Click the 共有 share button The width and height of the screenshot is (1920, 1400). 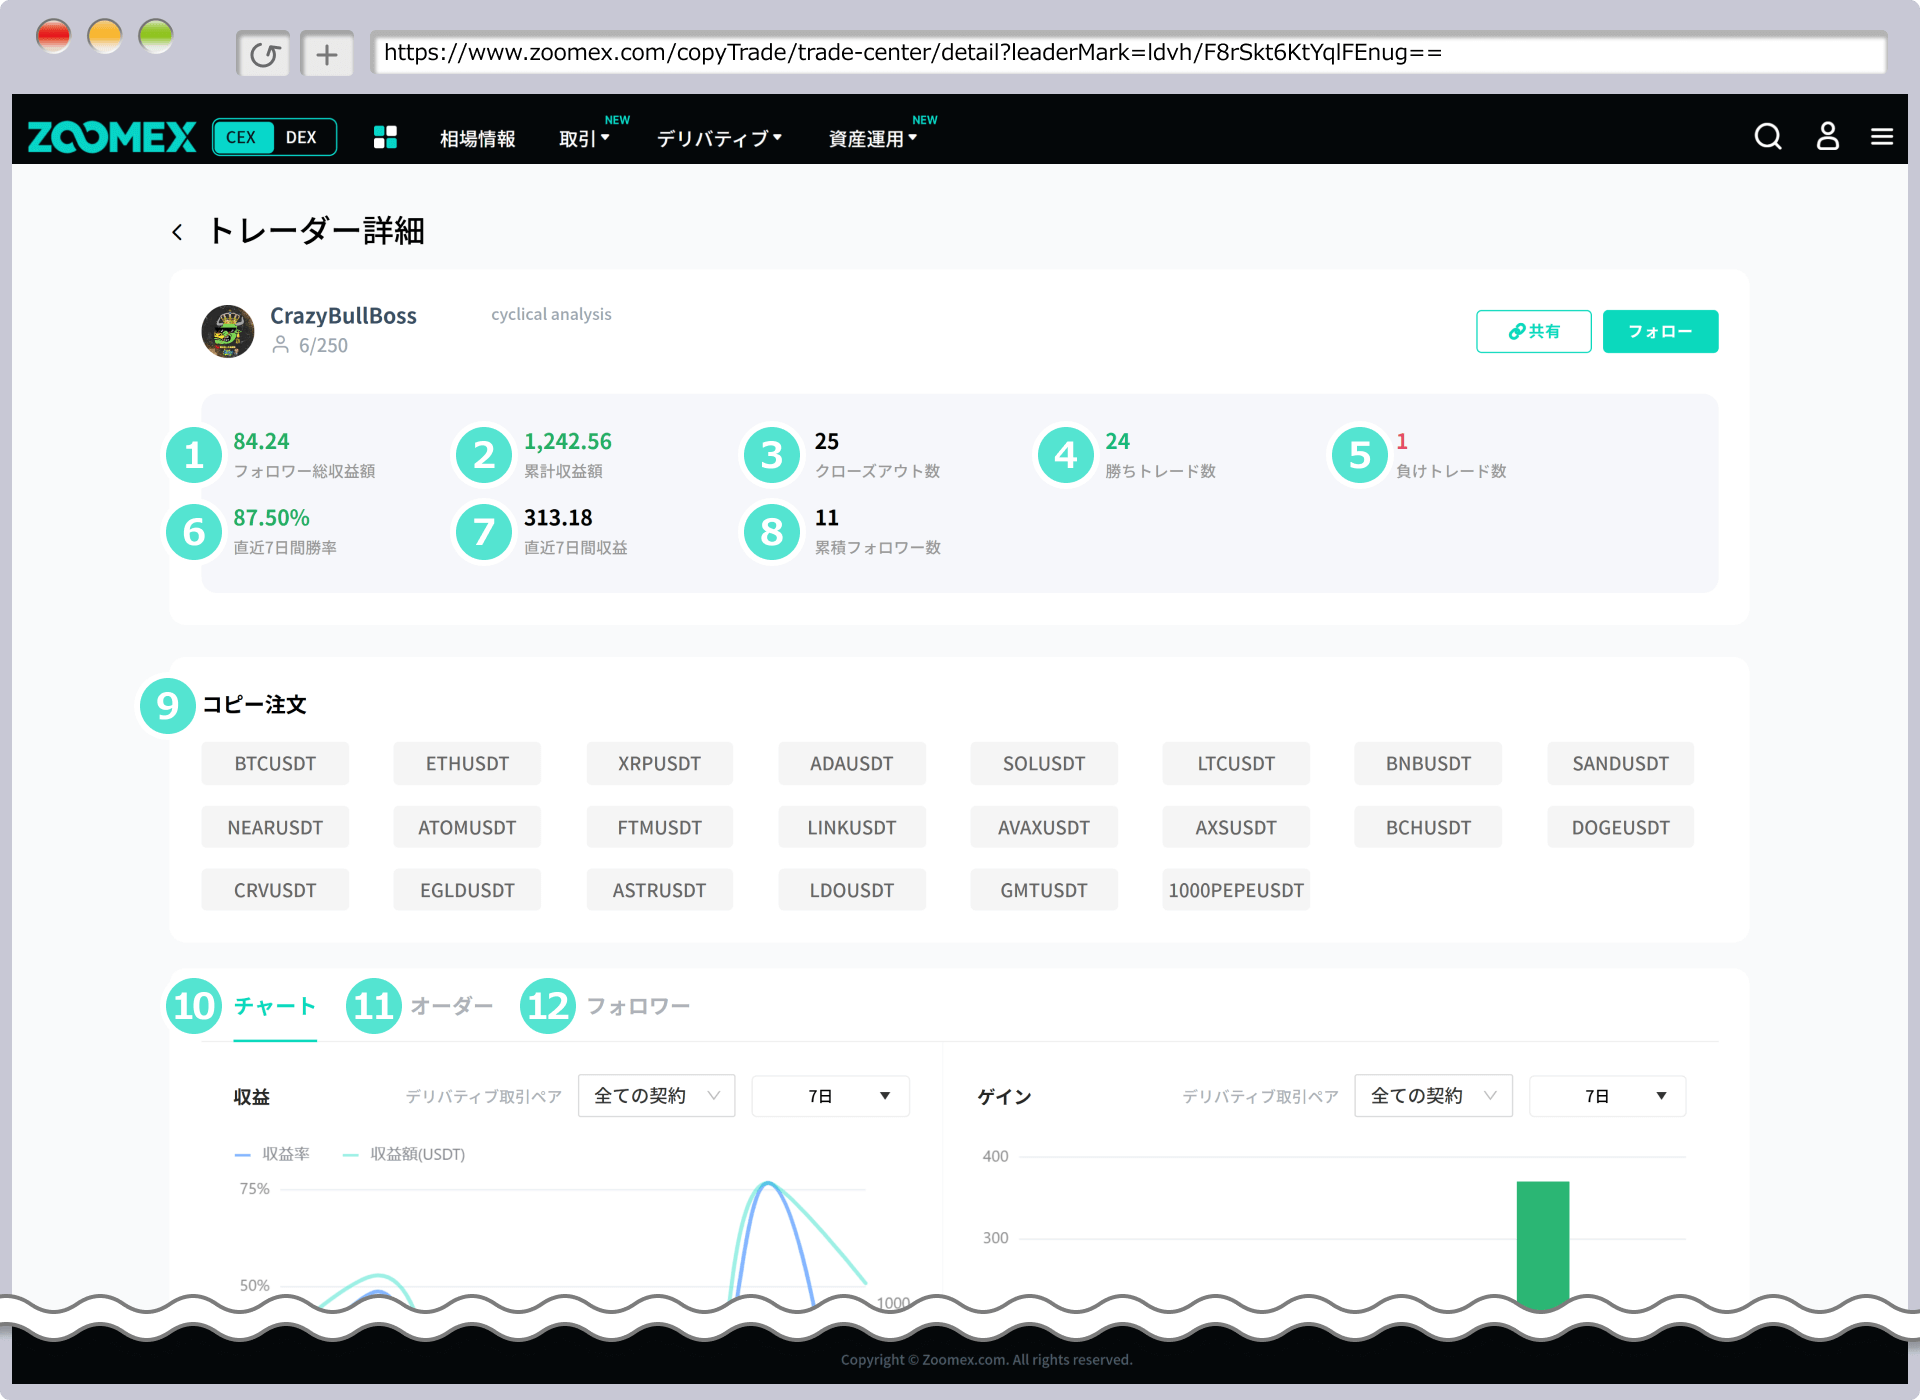tap(1534, 331)
